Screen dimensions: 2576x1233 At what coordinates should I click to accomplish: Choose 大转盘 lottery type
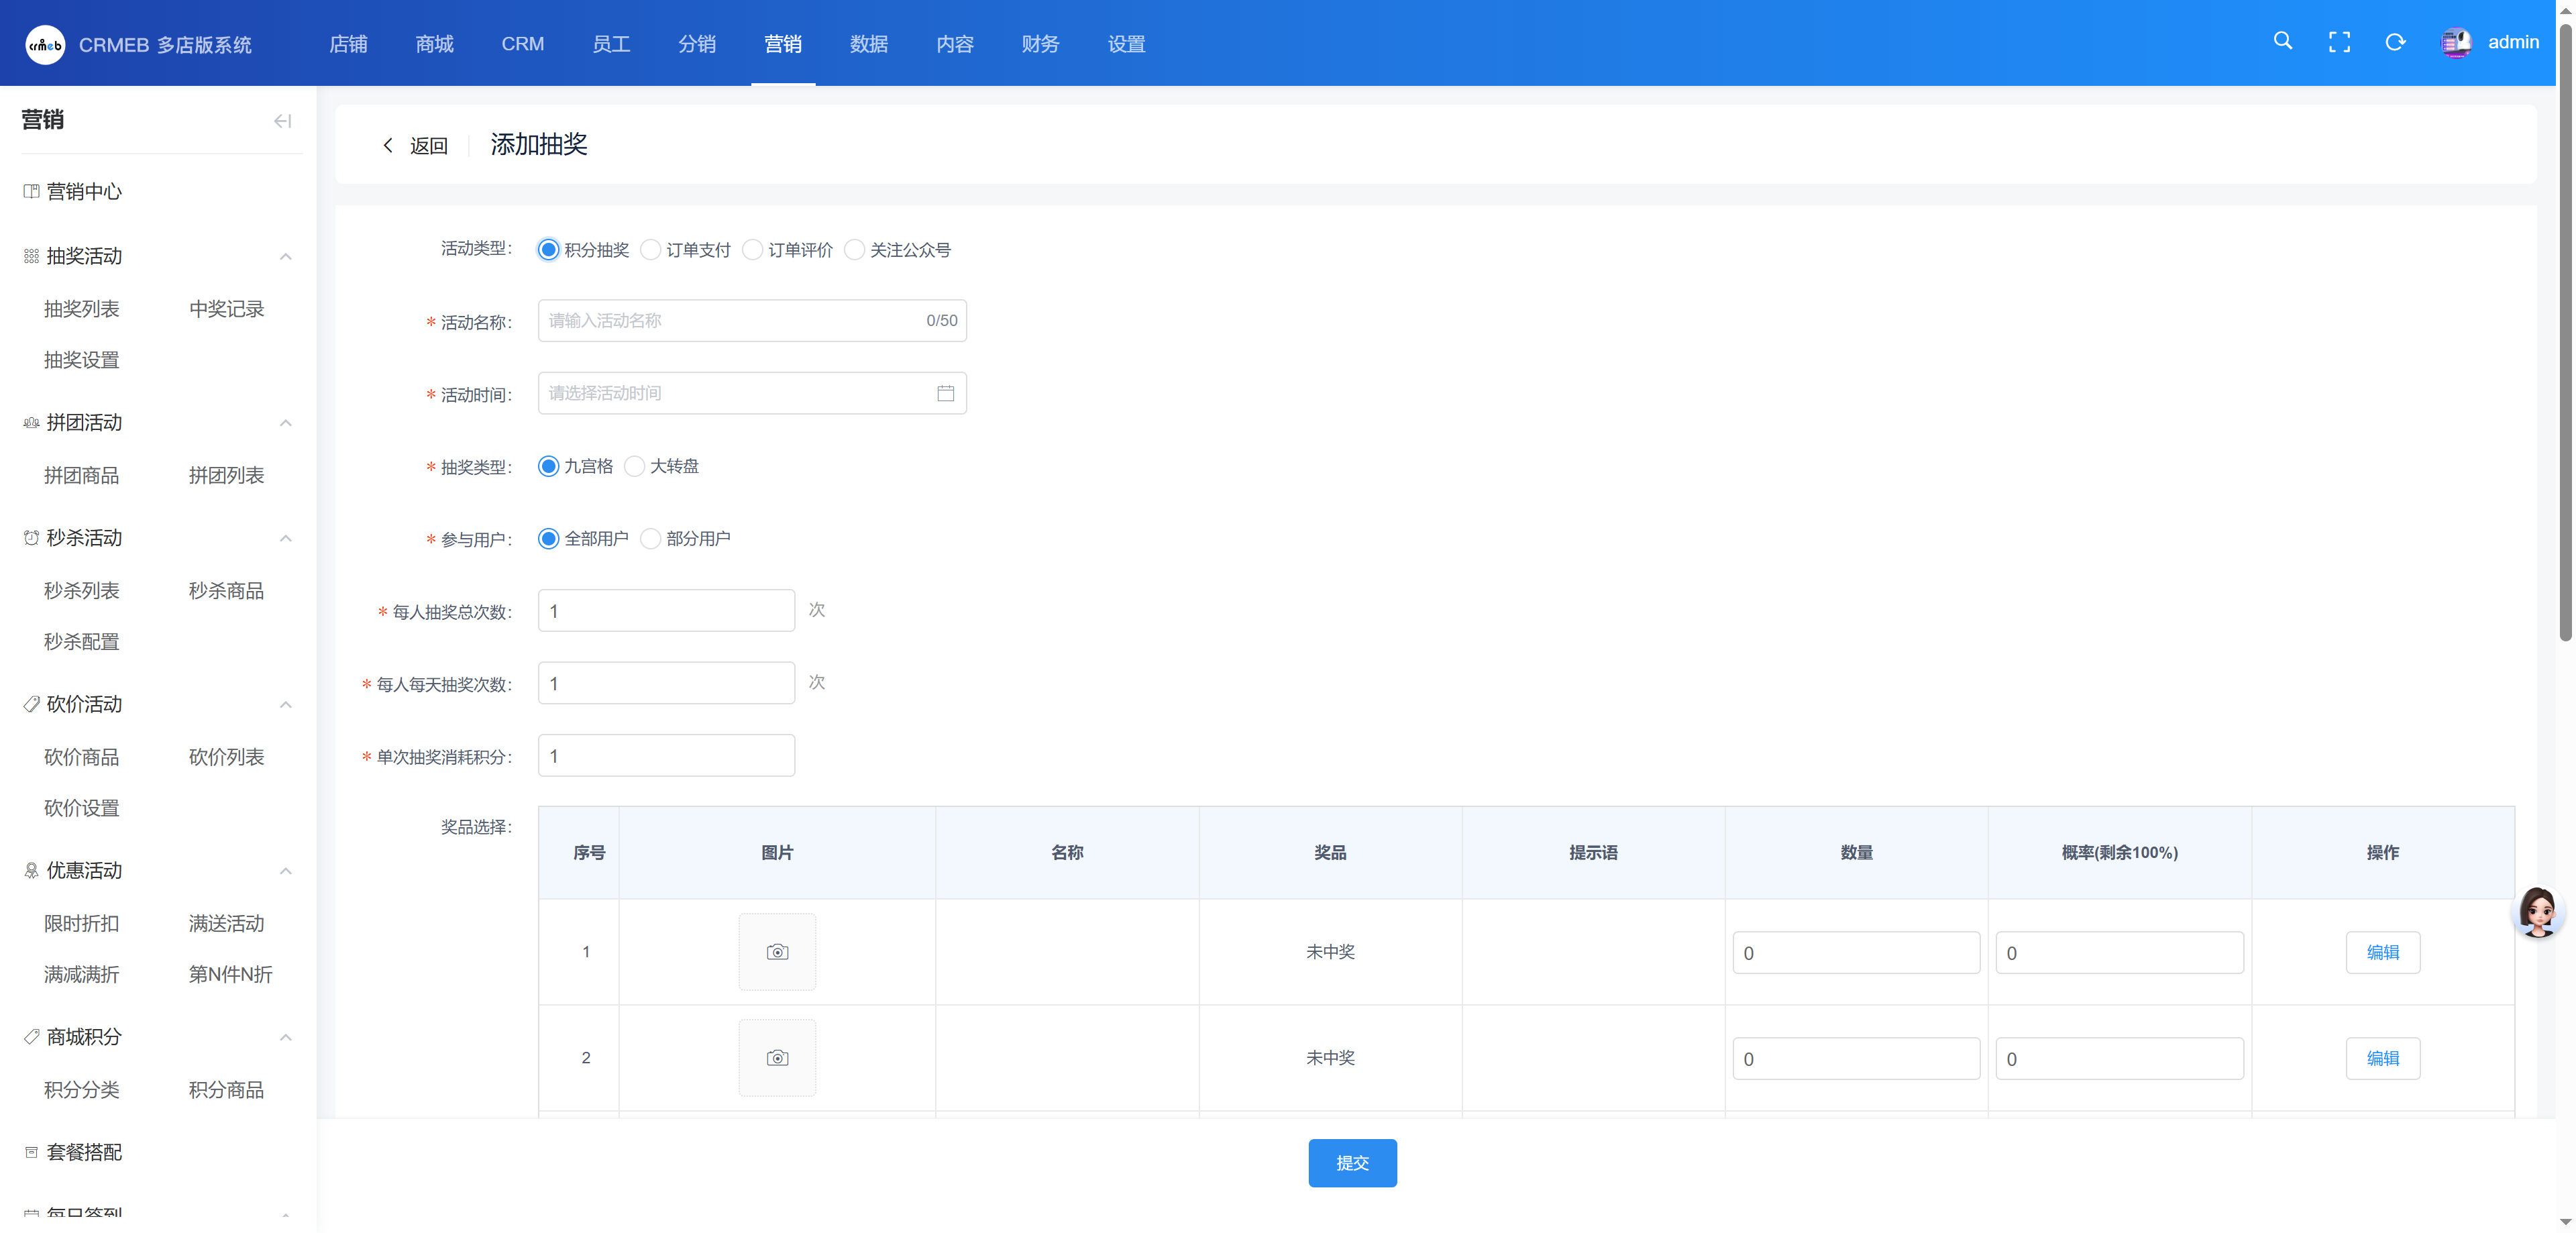pos(635,467)
